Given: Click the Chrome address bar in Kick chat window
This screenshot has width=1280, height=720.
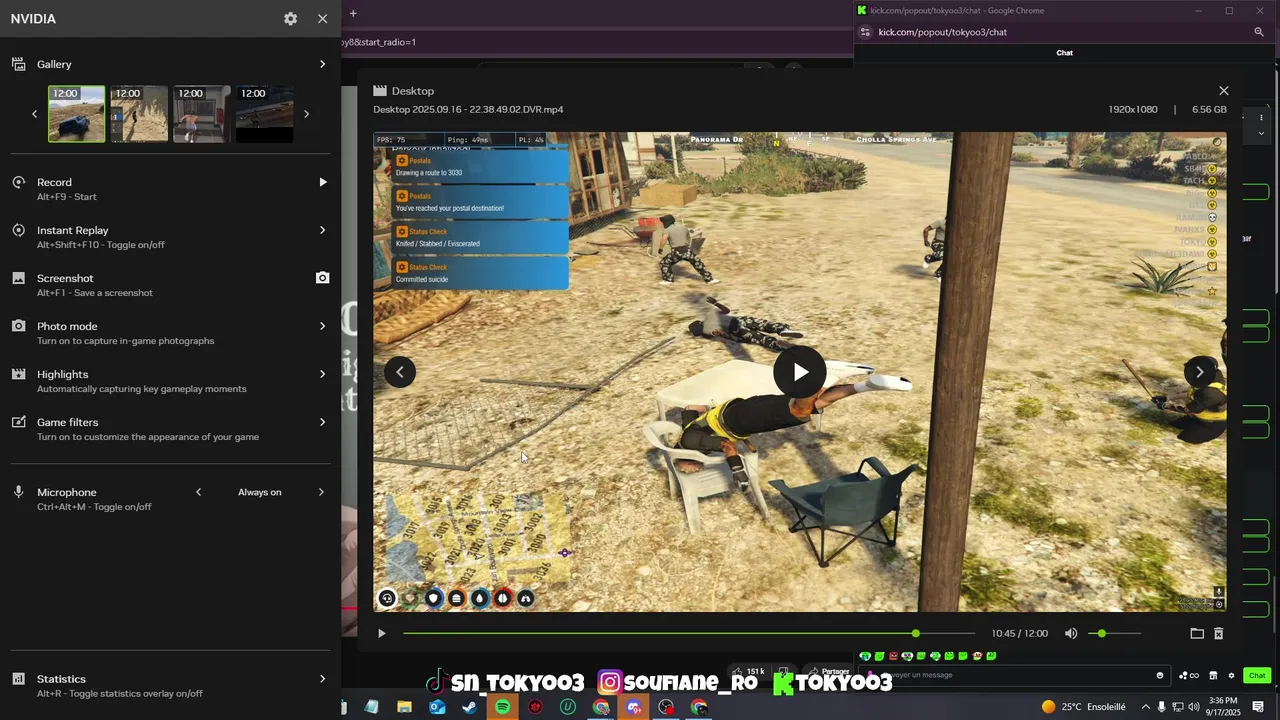Looking at the screenshot, I should [x=1060, y=32].
